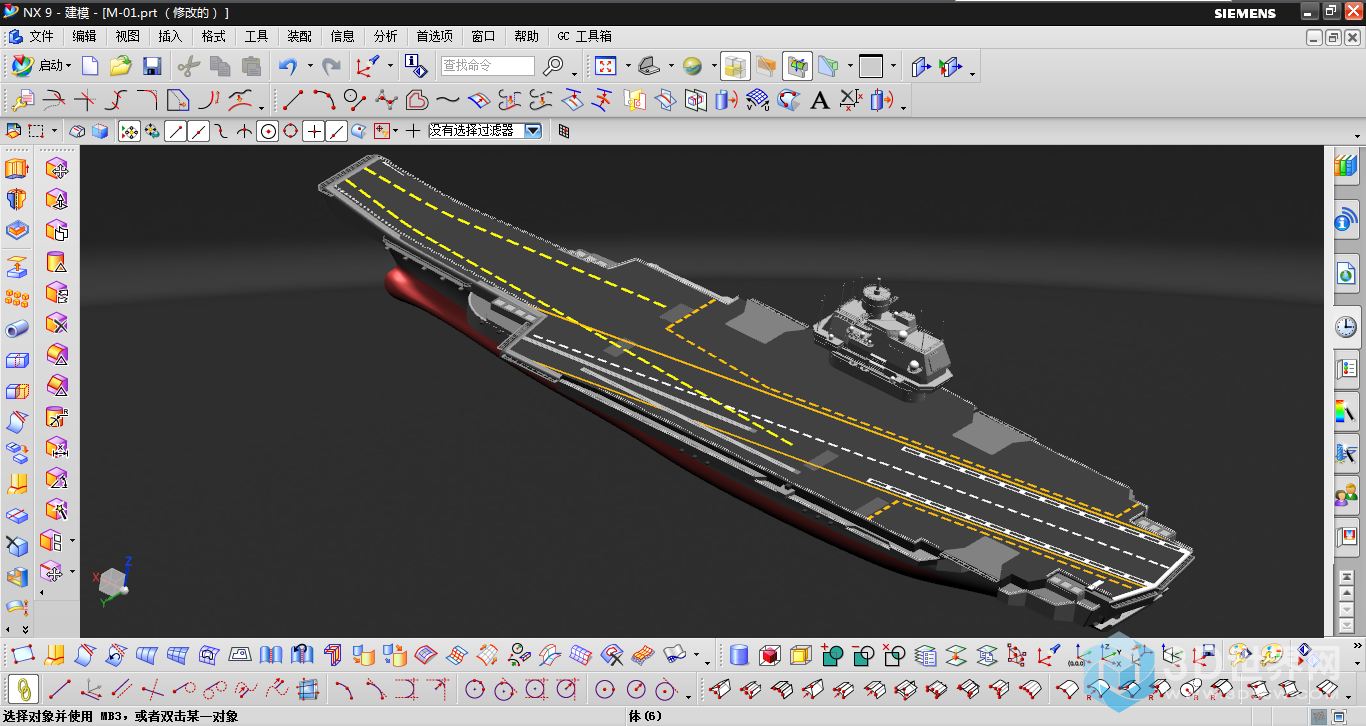This screenshot has width=1366, height=726.
Task: Click the Extrude icon in left toolbar
Action: 17,169
